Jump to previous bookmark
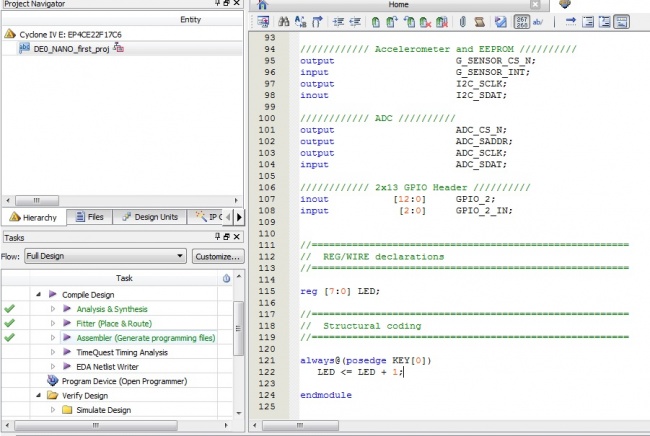The height and width of the screenshot is (436, 650). click(409, 22)
